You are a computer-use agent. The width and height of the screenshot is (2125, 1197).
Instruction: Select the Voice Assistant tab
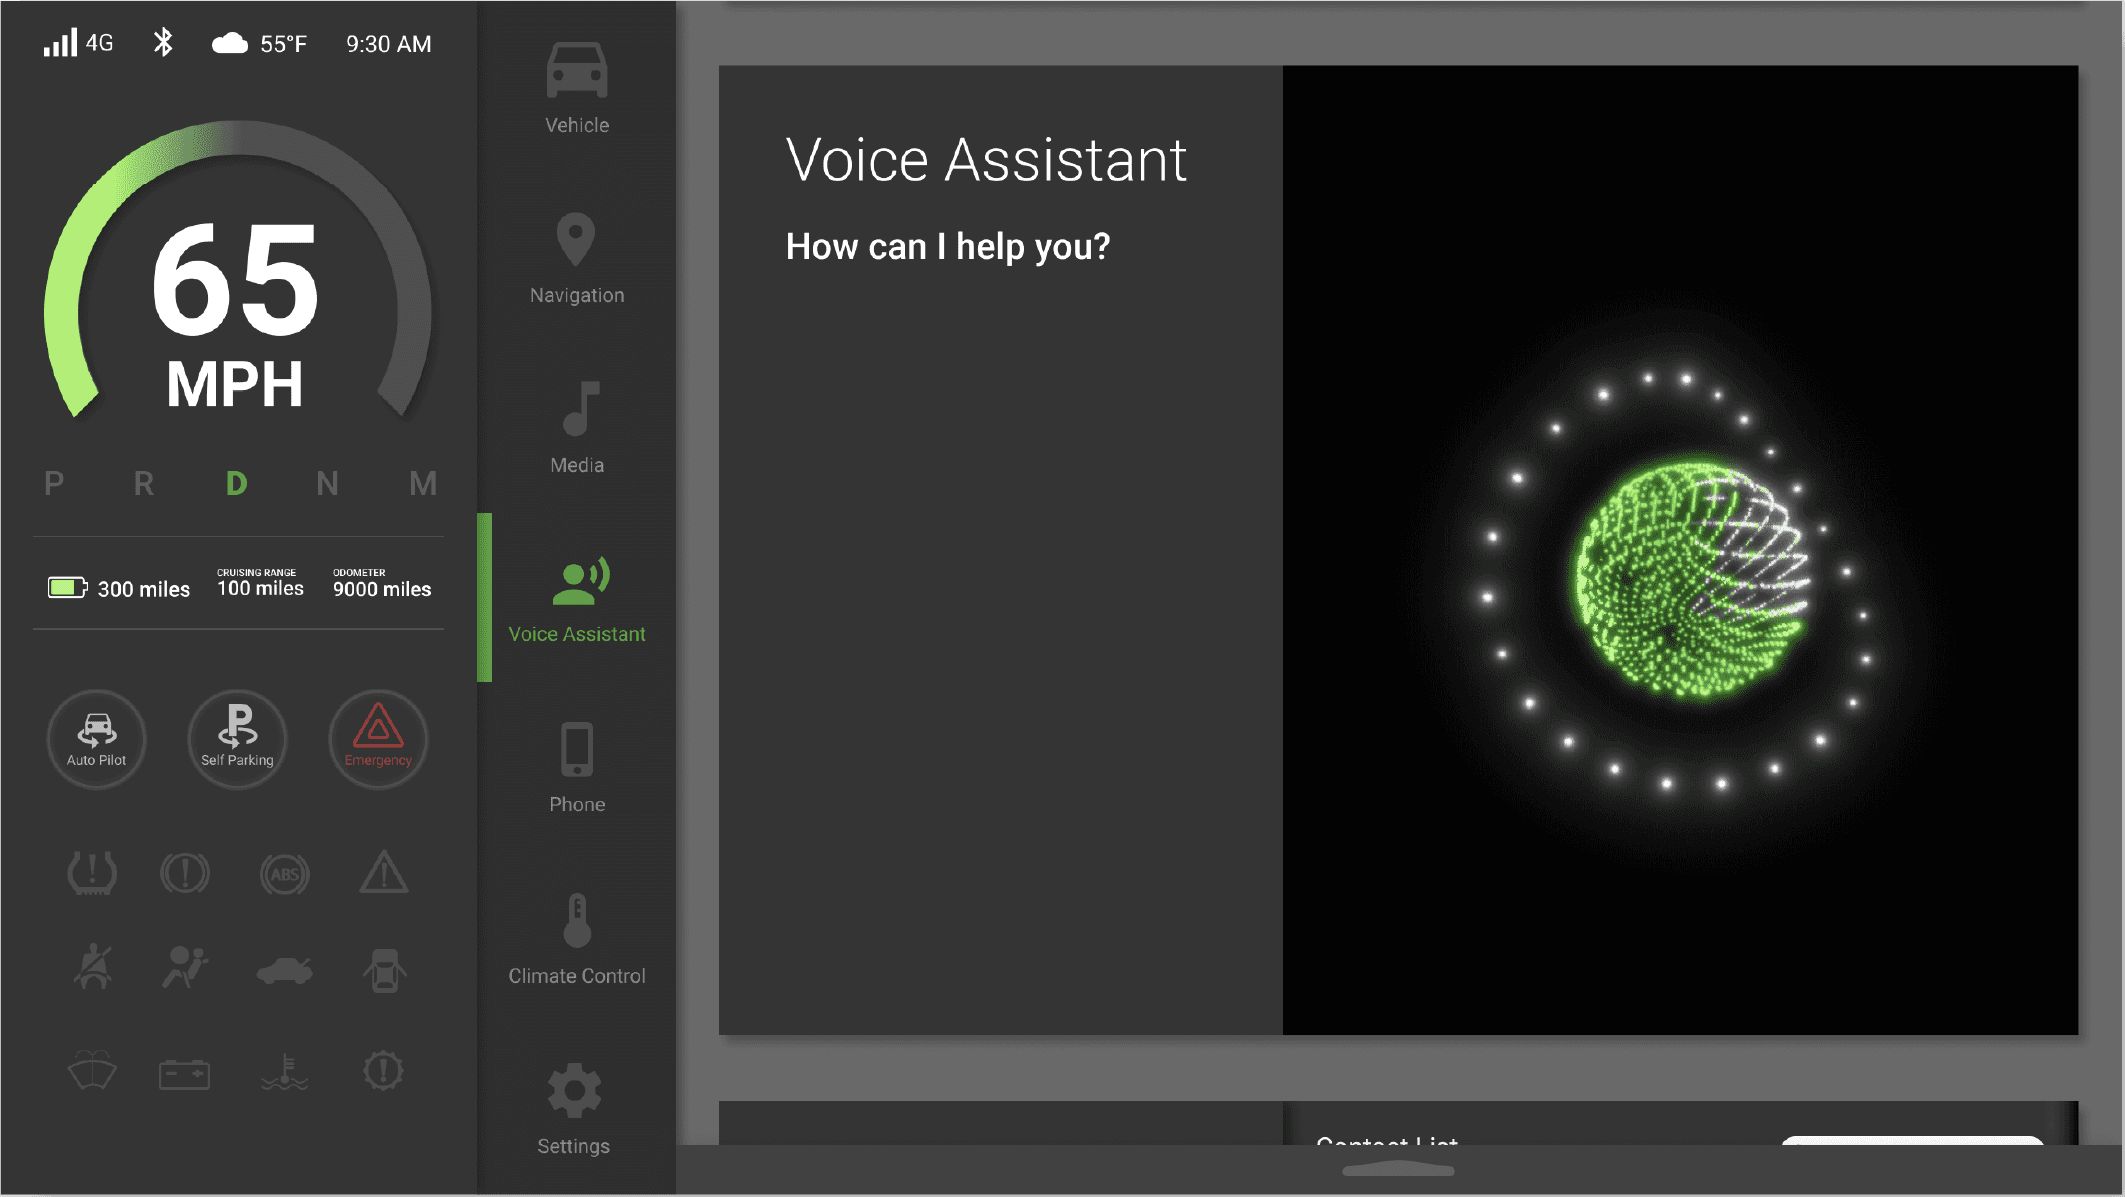(x=576, y=598)
